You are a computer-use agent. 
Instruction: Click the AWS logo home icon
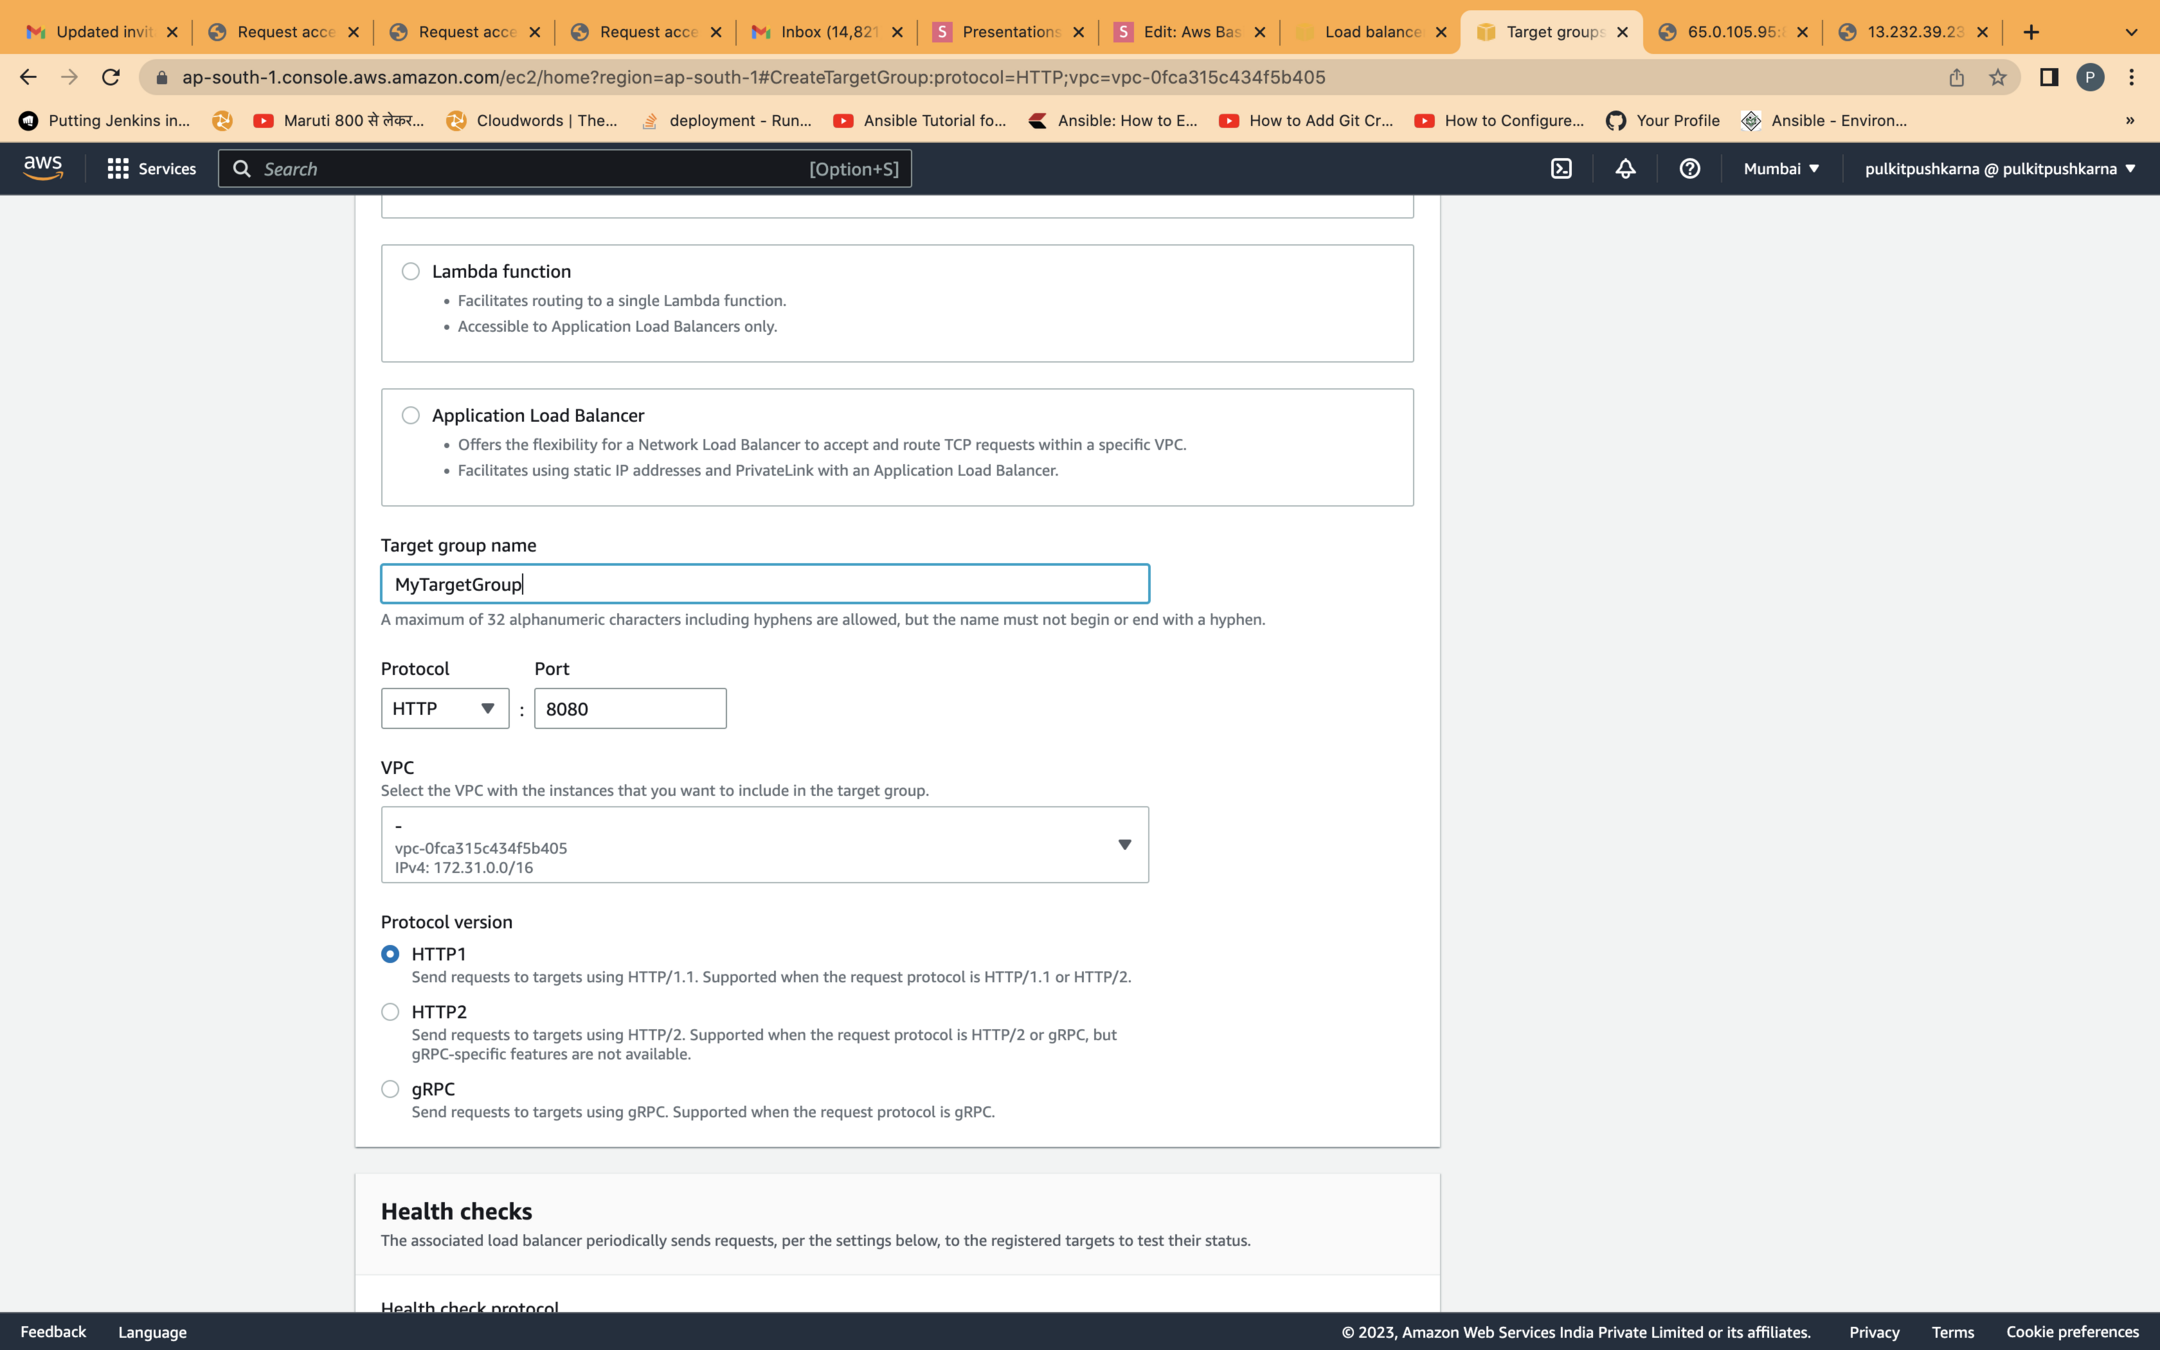(x=43, y=168)
